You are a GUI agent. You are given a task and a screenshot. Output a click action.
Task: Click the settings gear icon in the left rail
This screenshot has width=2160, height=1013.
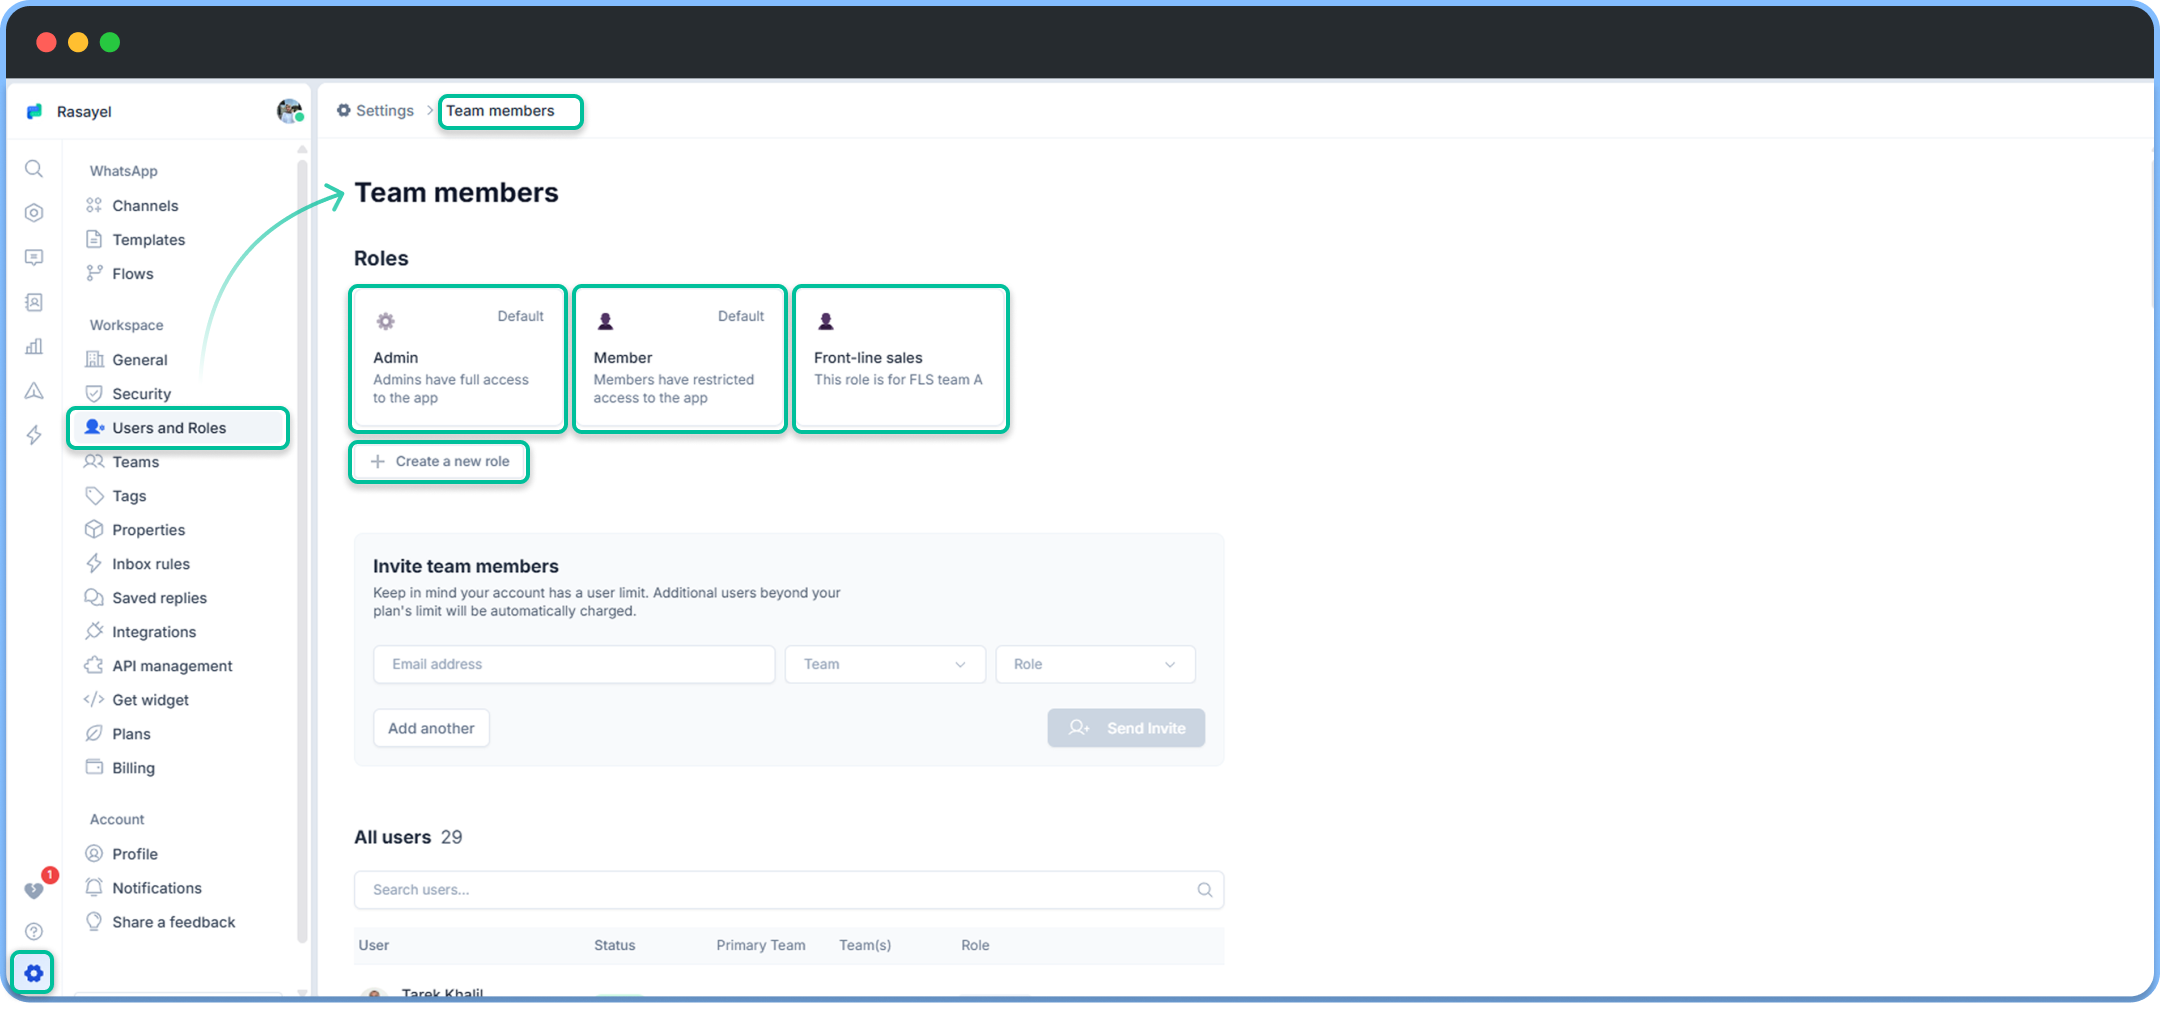click(x=33, y=973)
